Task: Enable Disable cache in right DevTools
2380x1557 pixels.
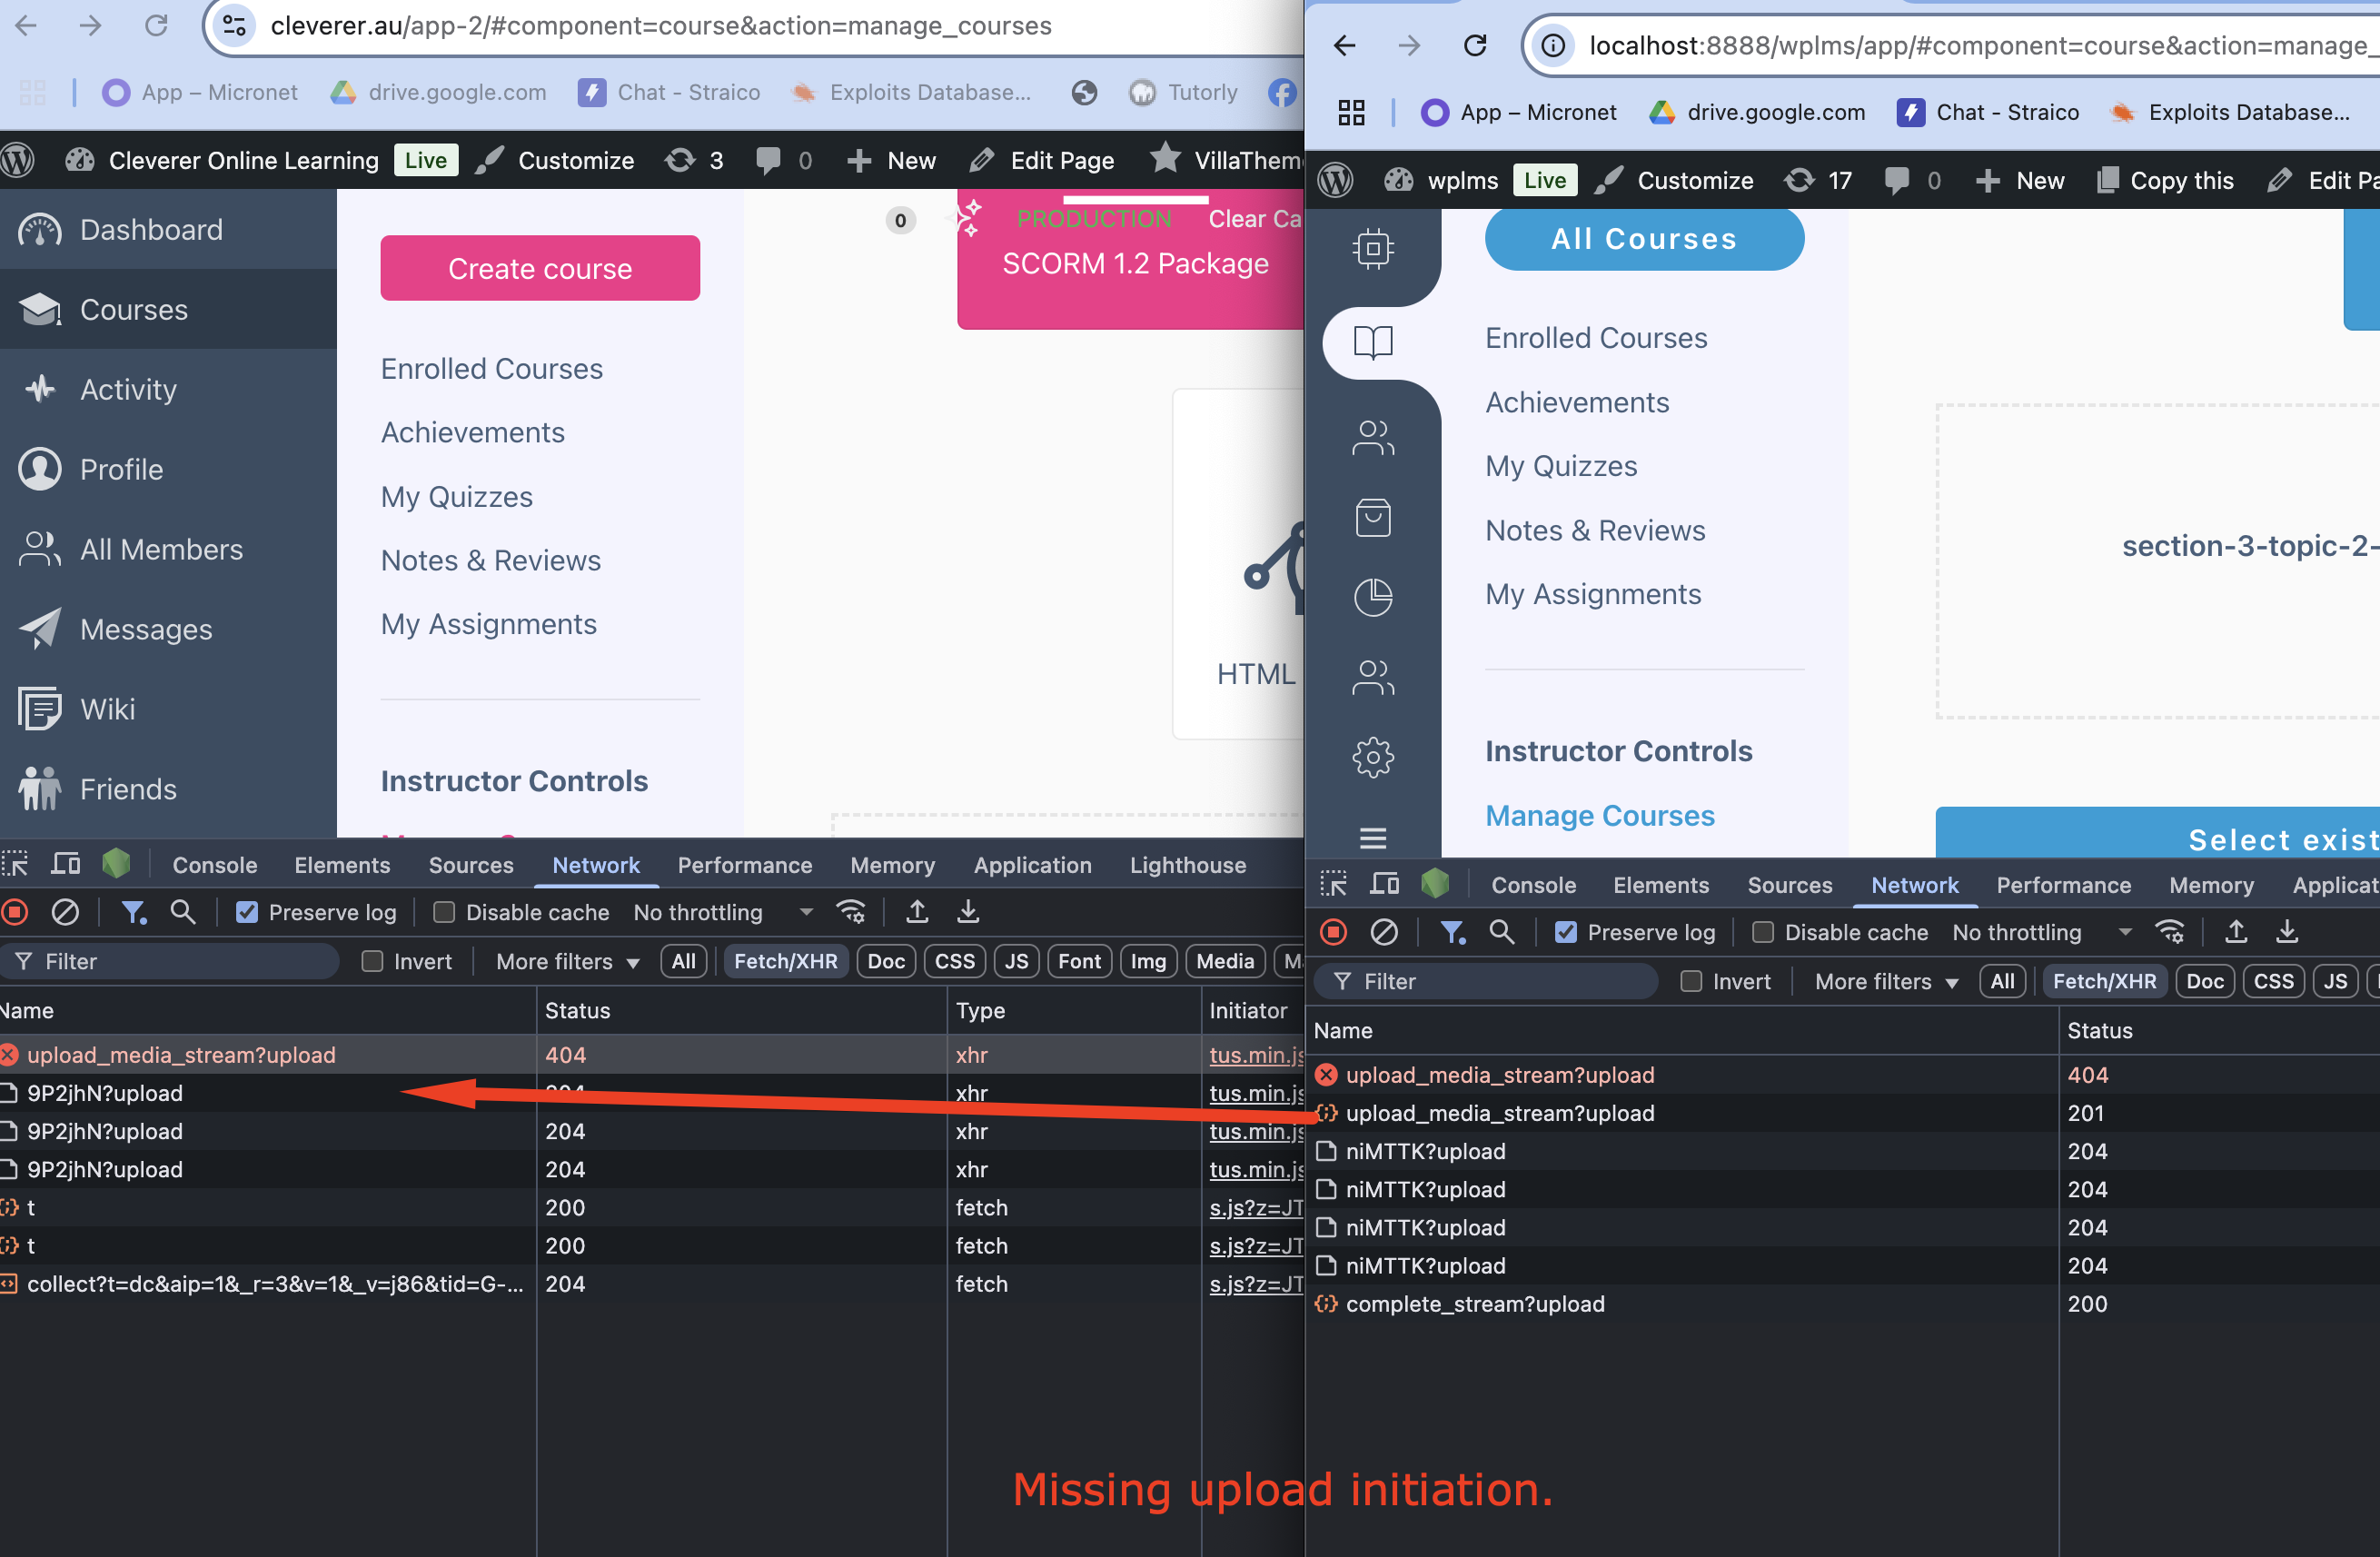Action: pyautogui.click(x=1763, y=932)
